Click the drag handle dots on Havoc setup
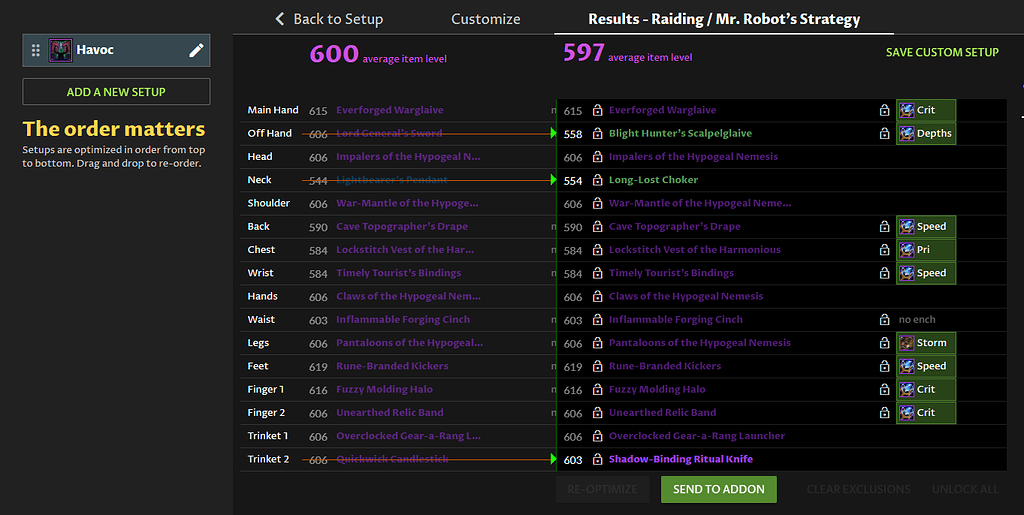The width and height of the screenshot is (1024, 515). pos(36,50)
